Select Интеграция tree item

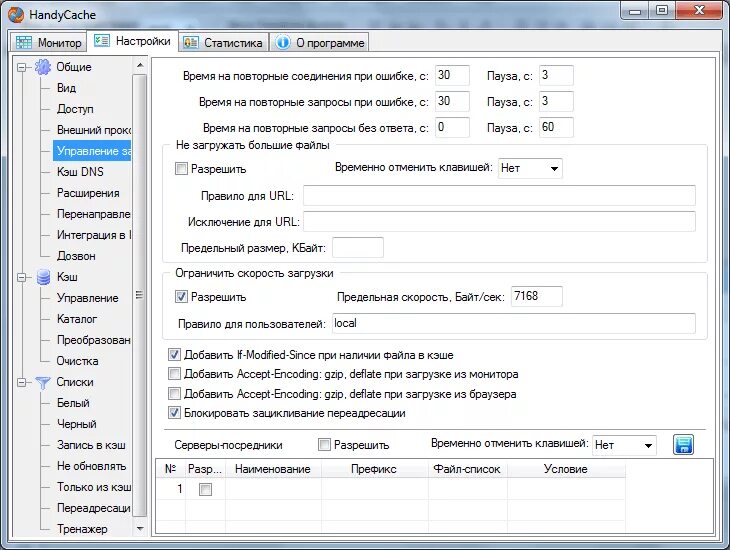[93, 235]
